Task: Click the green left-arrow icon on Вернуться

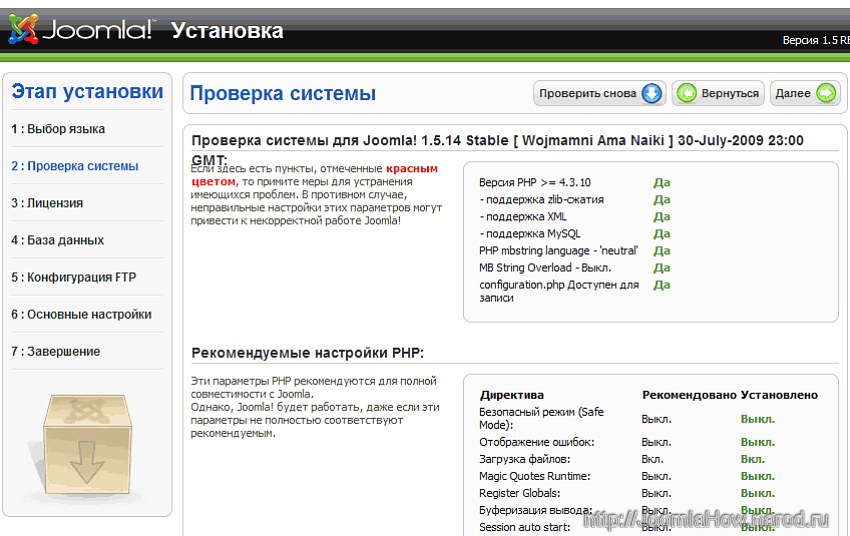Action: [686, 93]
